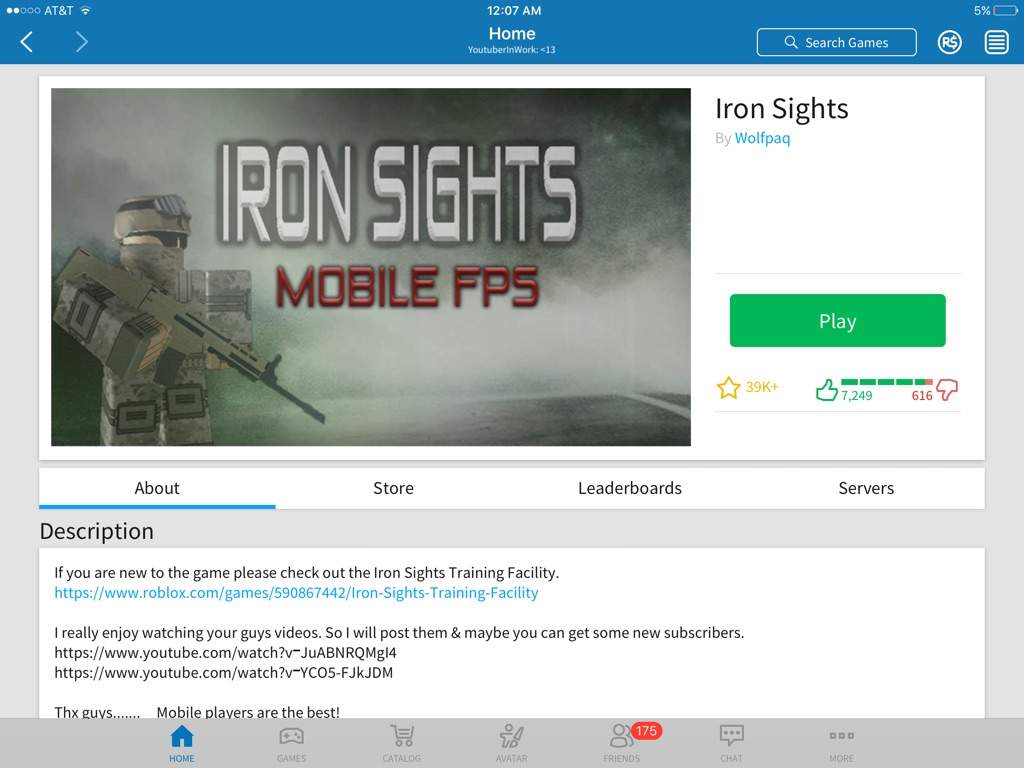Image resolution: width=1024 pixels, height=768 pixels.
Task: Like the game with thumbs up
Action: pyautogui.click(x=826, y=390)
